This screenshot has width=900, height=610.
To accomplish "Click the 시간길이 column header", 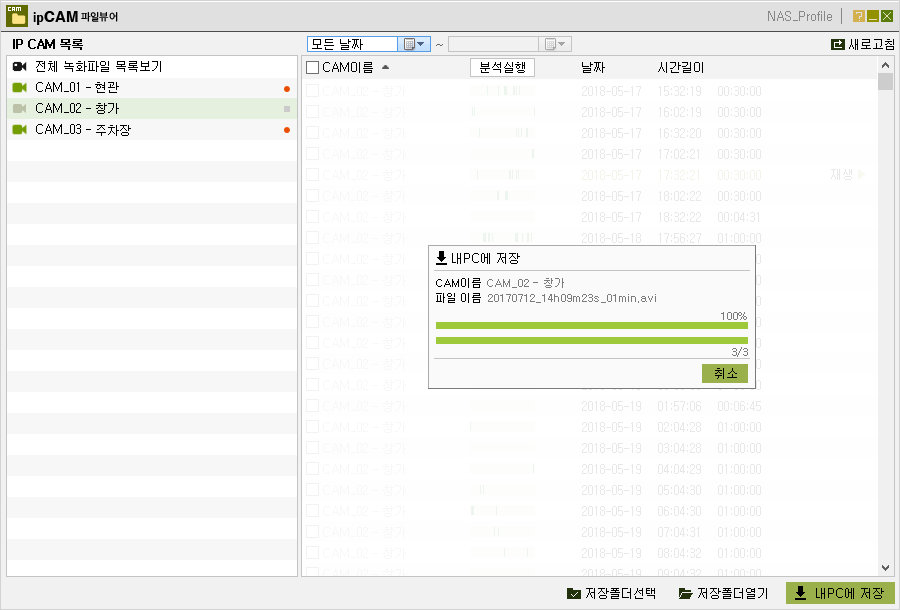I will tap(680, 68).
